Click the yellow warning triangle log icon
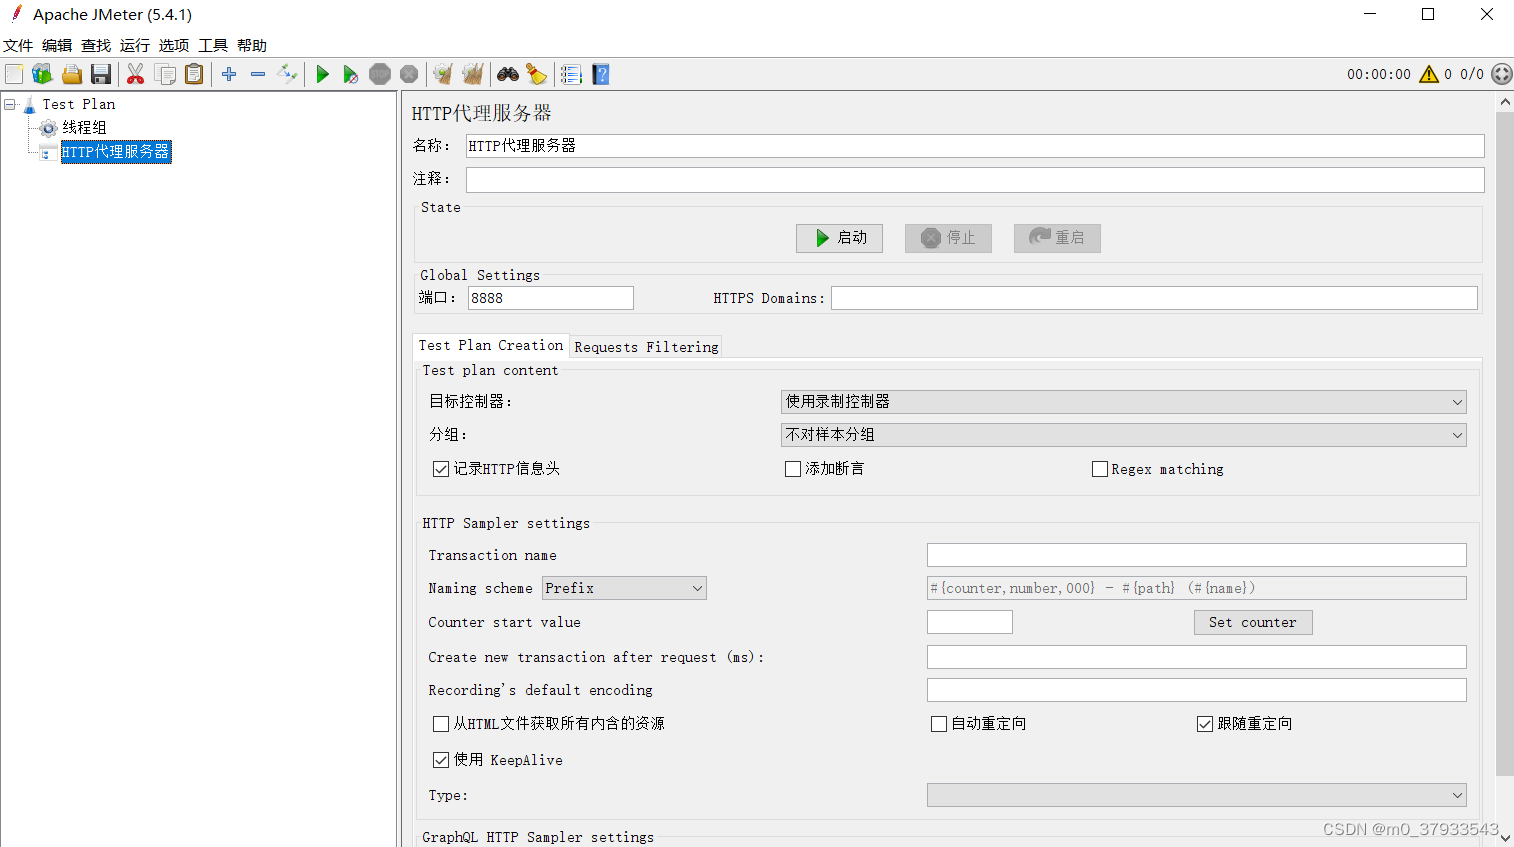Image resolution: width=1514 pixels, height=847 pixels. (1429, 74)
